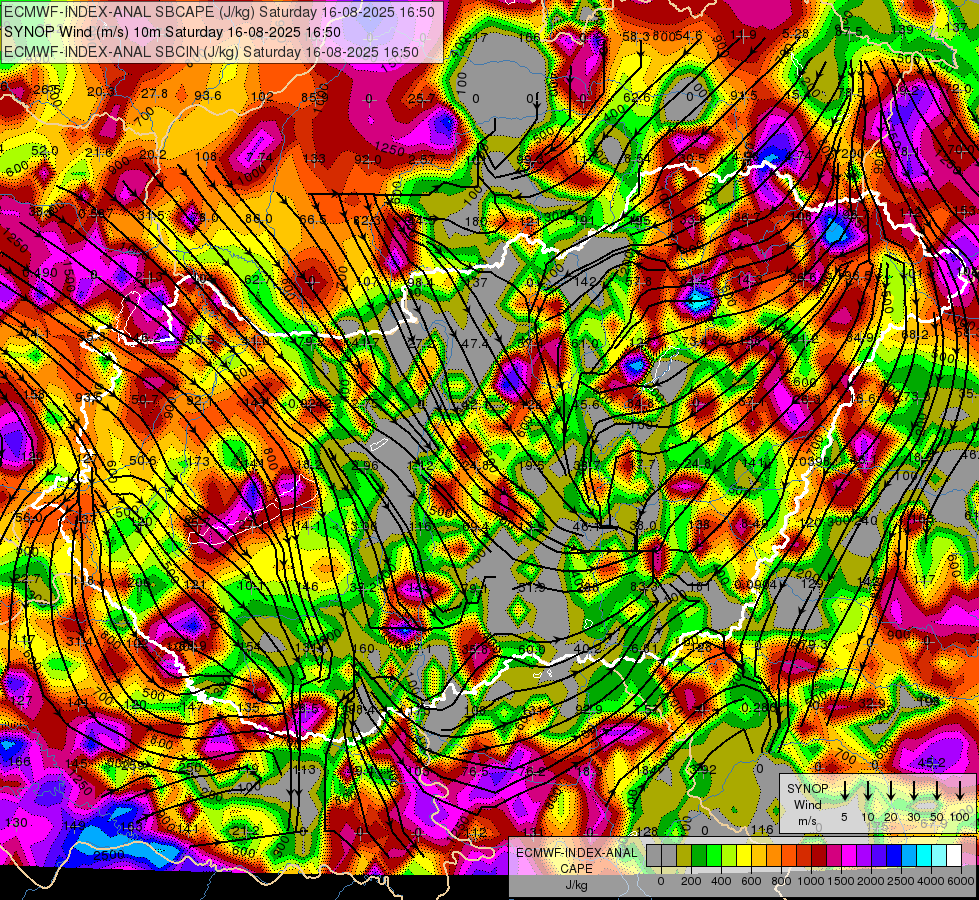Pick the bright magenta swatch after 1500
Image resolution: width=979 pixels, height=900 pixels.
click(849, 855)
